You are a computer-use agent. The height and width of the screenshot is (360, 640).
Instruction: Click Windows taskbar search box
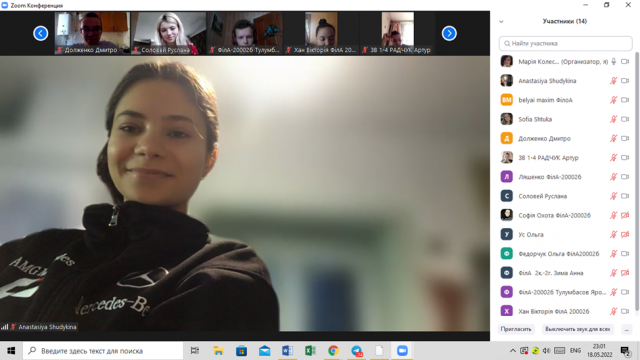click(103, 351)
